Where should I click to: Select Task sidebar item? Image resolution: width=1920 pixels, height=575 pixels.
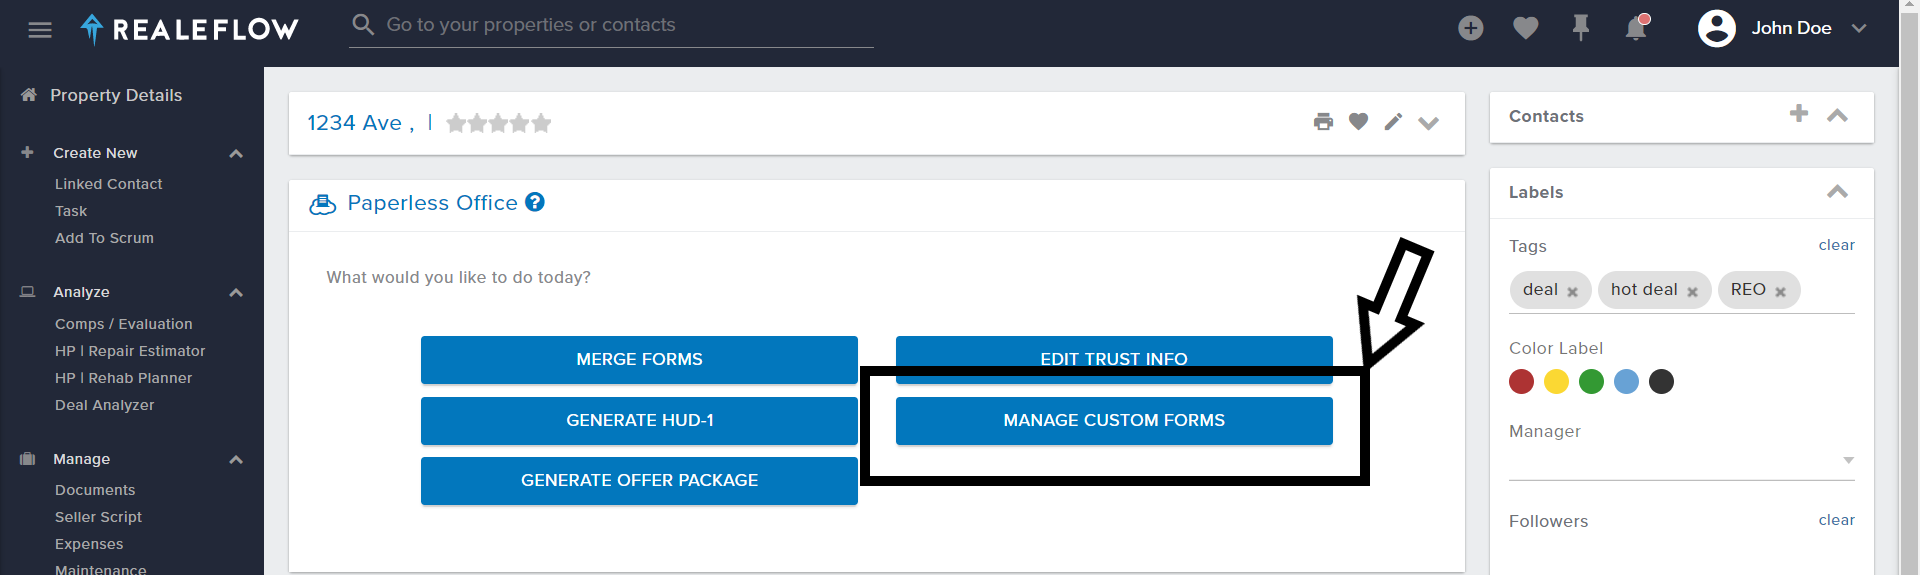tap(71, 211)
